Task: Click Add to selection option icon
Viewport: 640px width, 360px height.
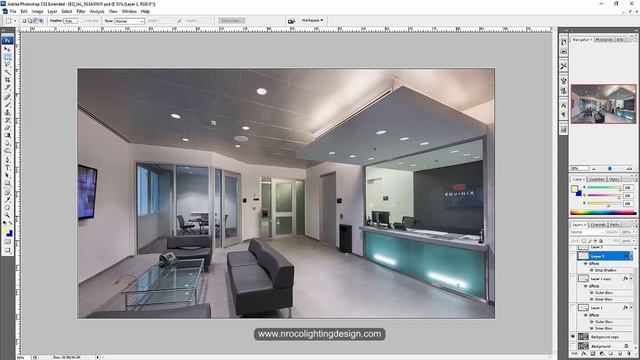Action: (x=30, y=21)
